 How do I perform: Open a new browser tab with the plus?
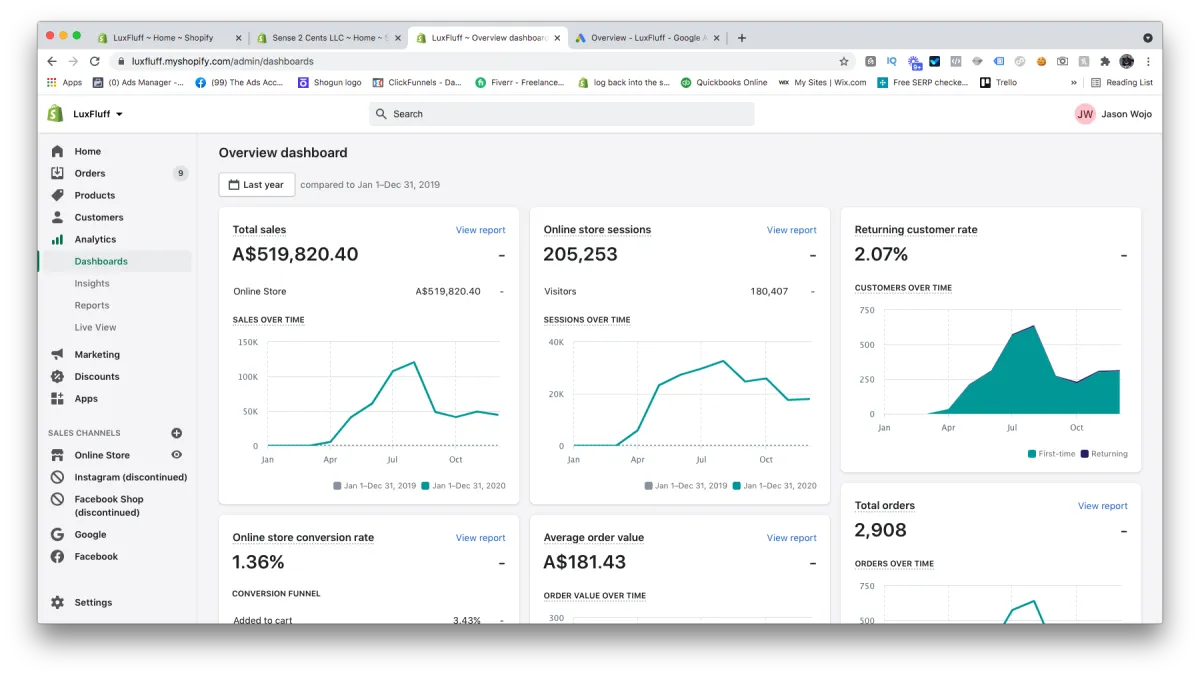pos(741,38)
